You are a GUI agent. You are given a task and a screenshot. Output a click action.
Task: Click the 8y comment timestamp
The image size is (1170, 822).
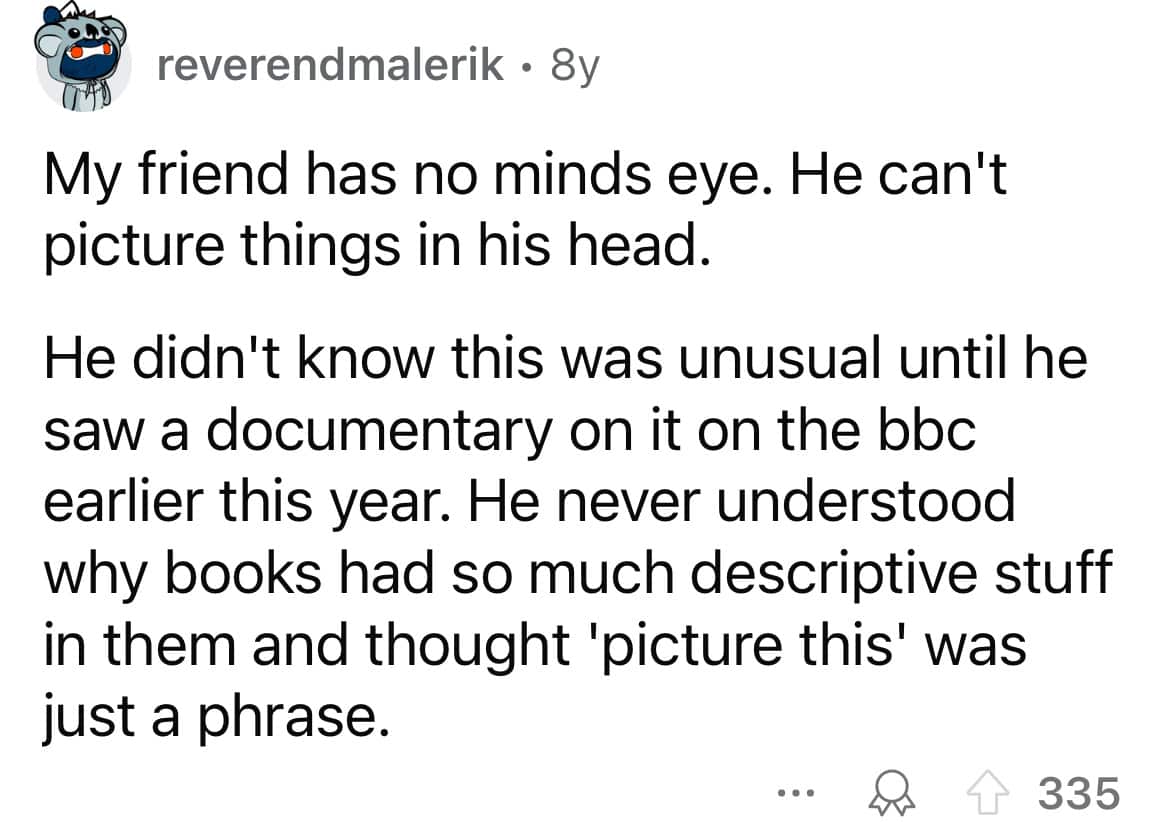(x=572, y=65)
